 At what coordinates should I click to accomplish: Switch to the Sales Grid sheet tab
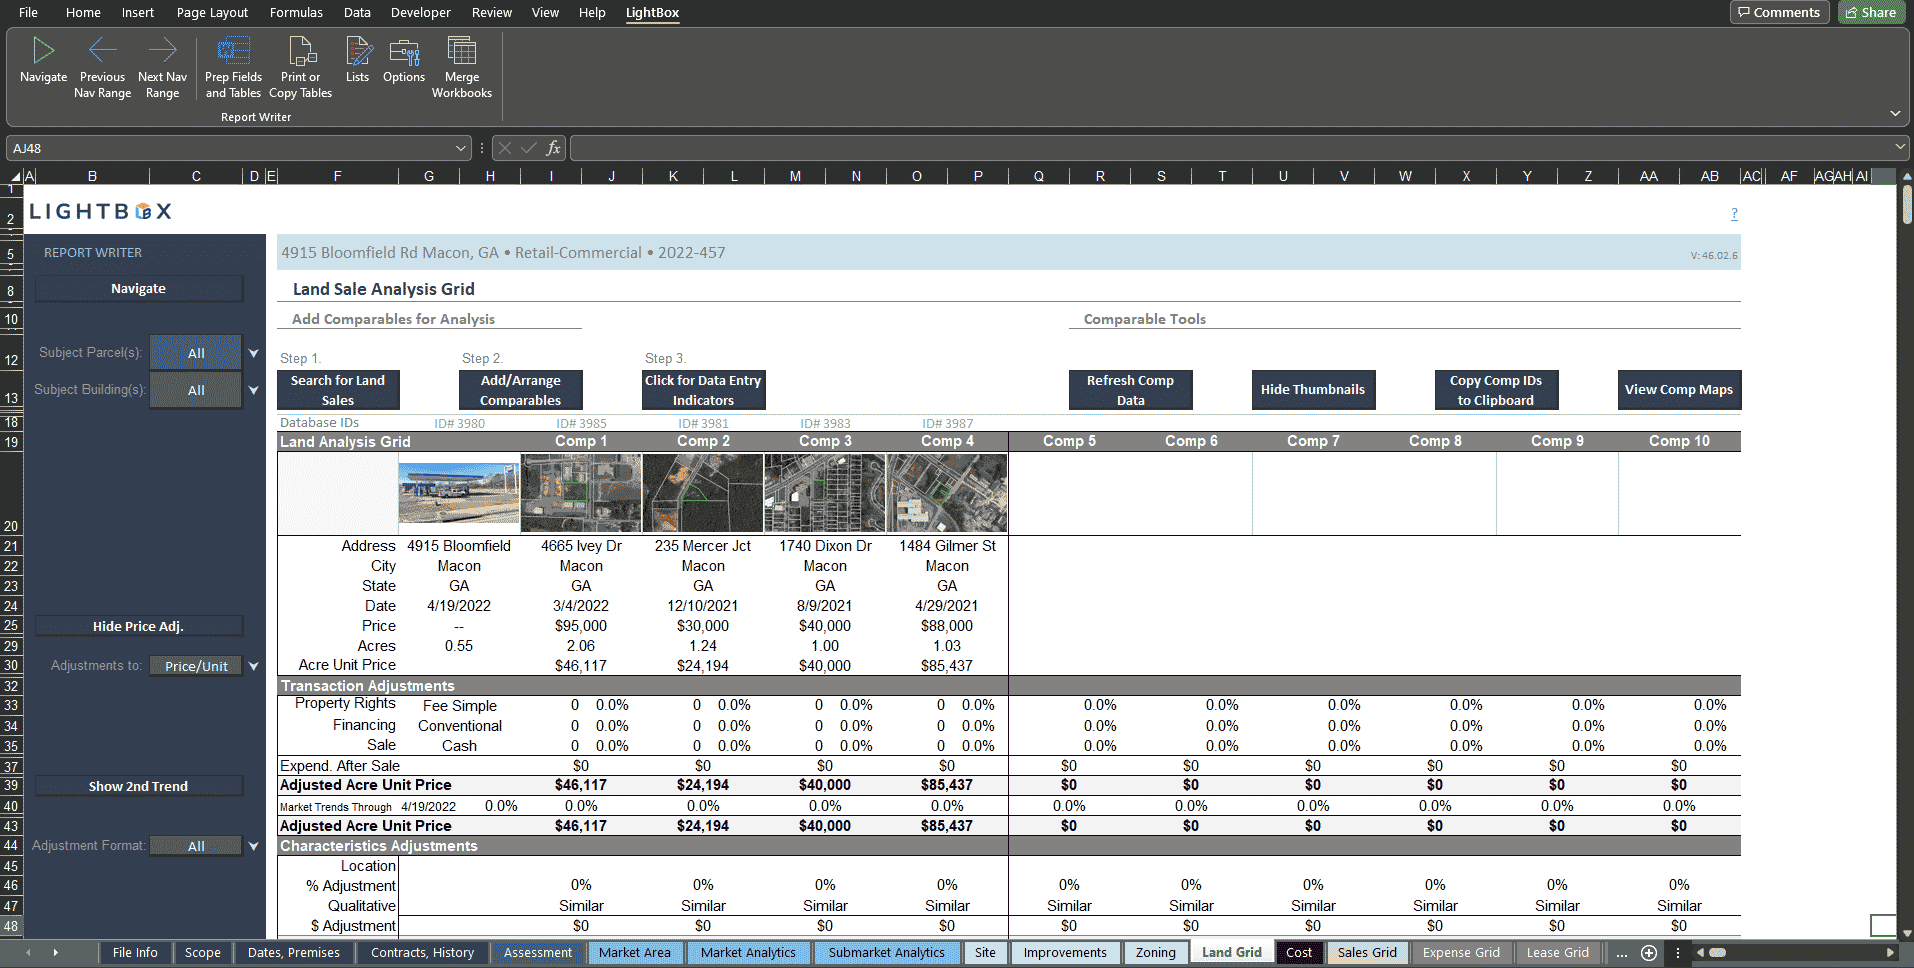1366,952
